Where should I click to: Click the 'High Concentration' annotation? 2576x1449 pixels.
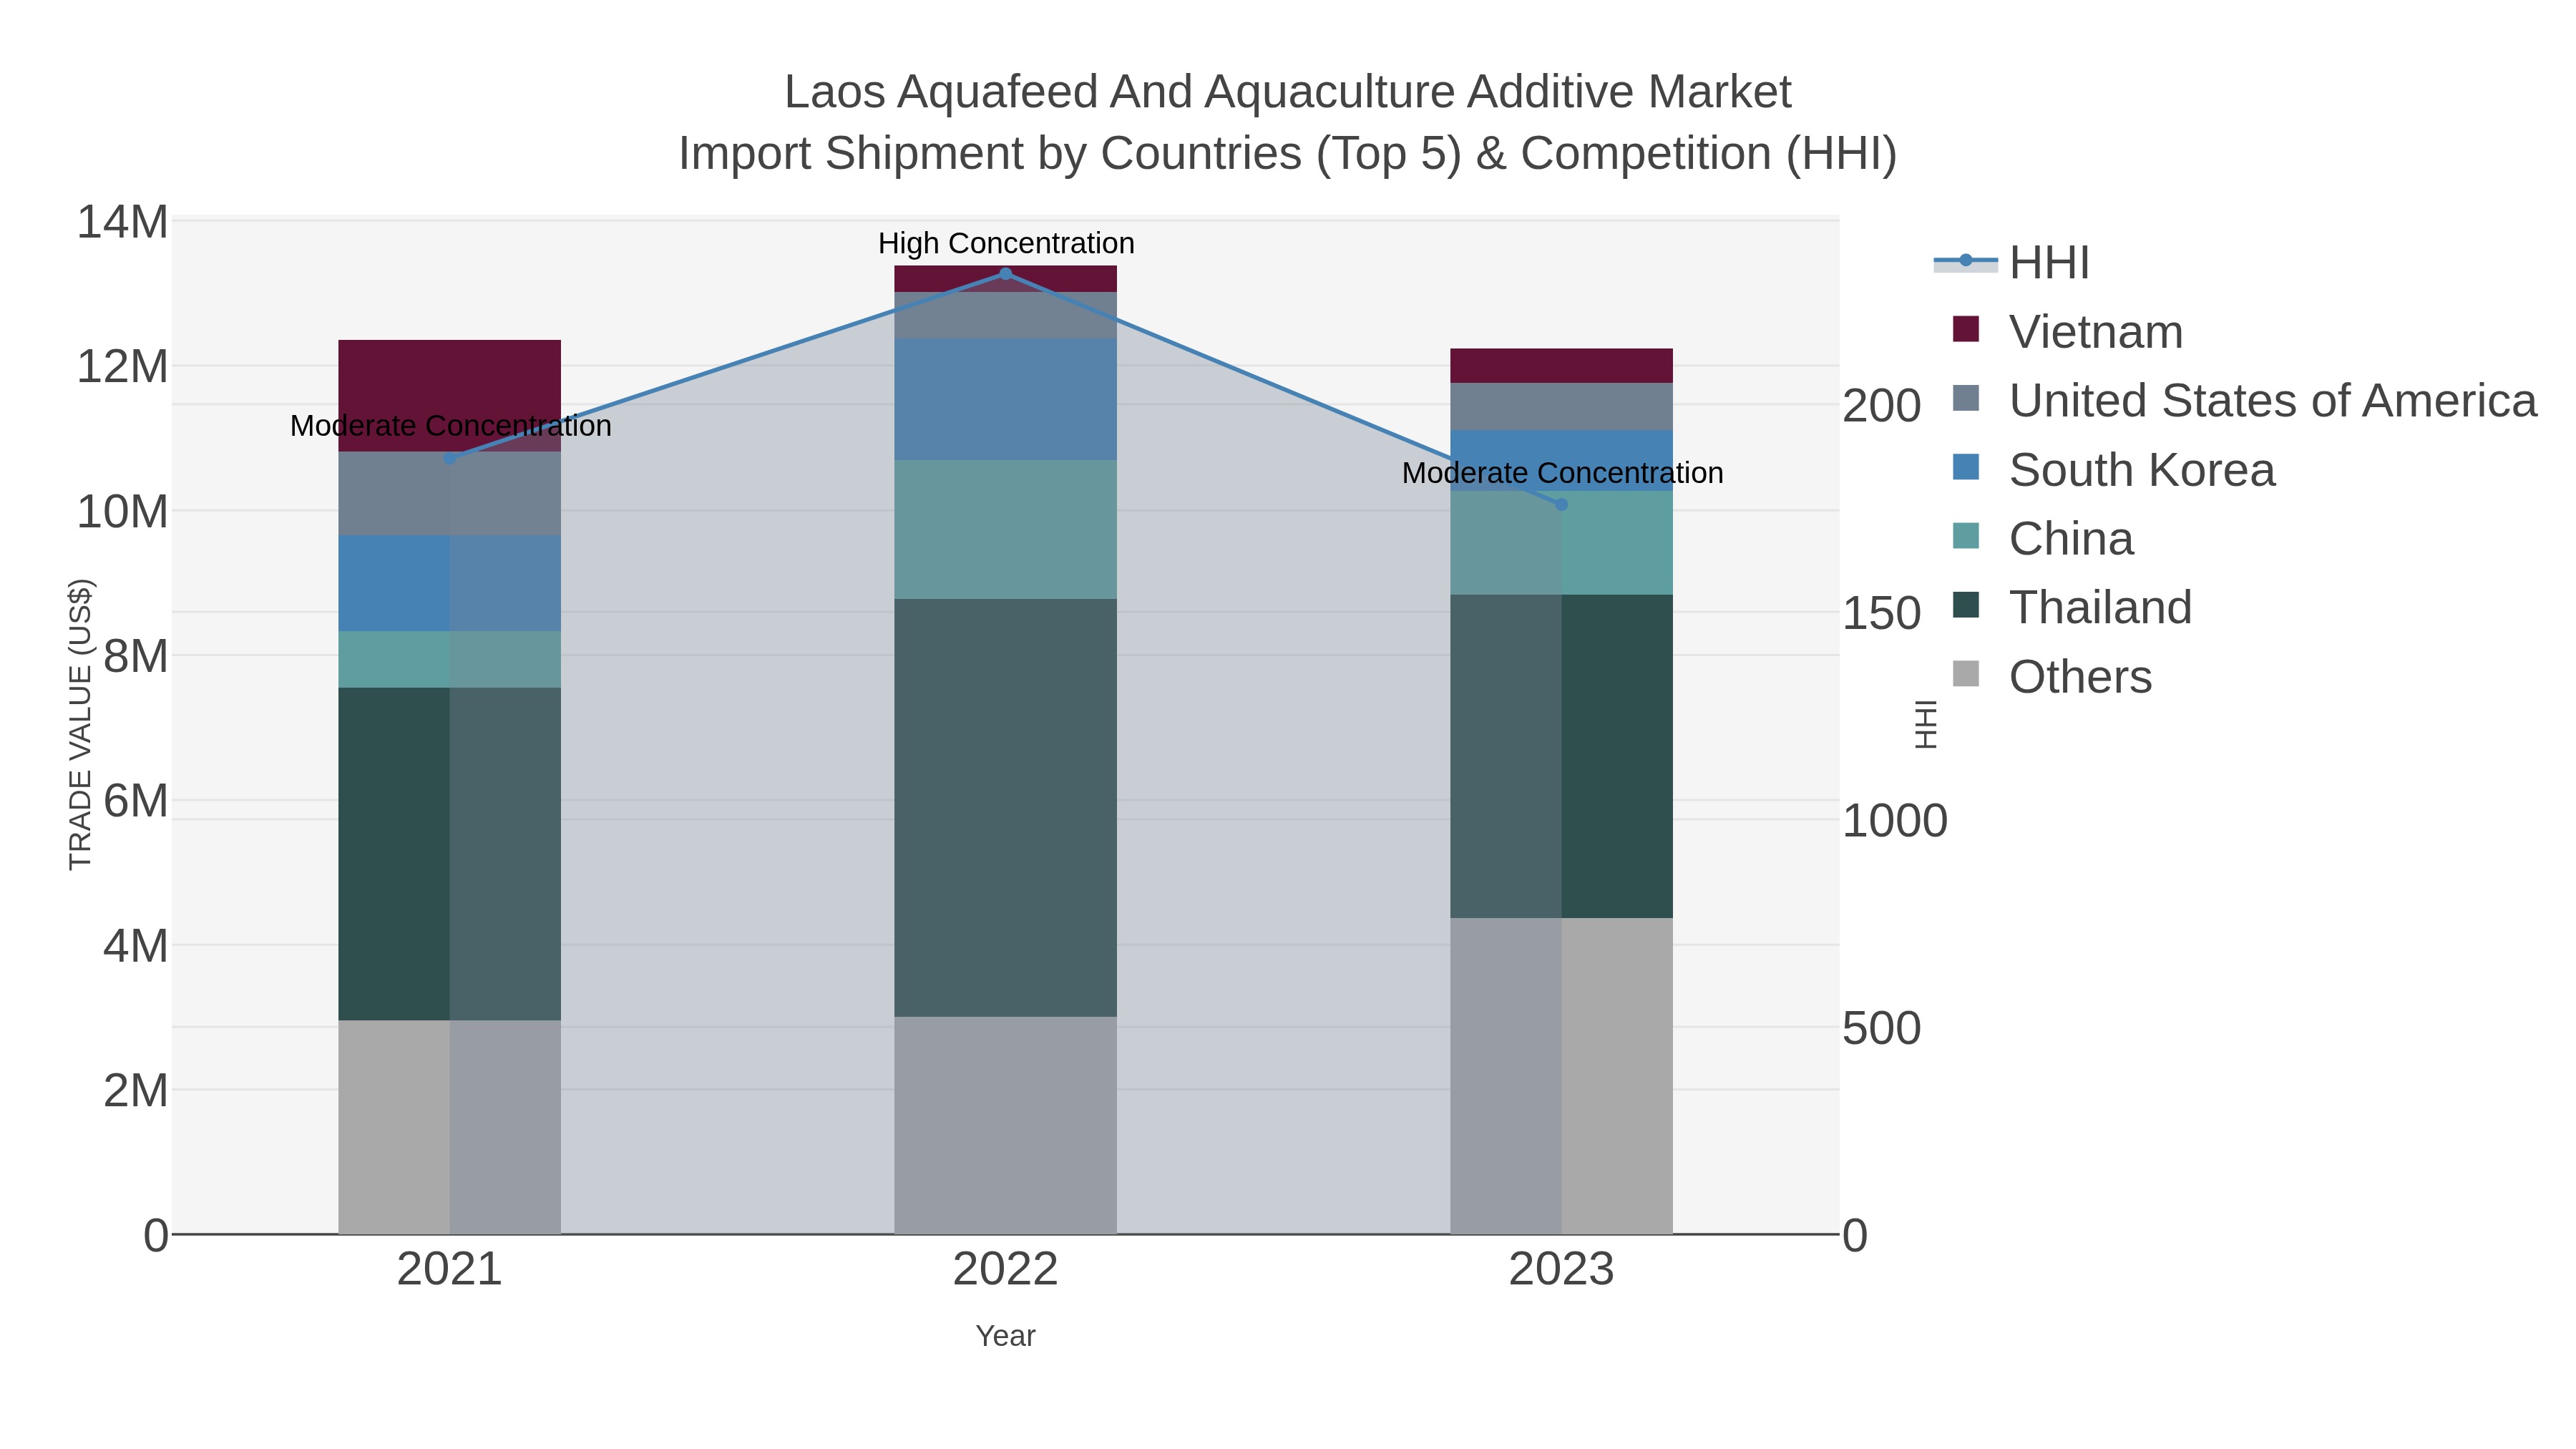coord(1006,243)
